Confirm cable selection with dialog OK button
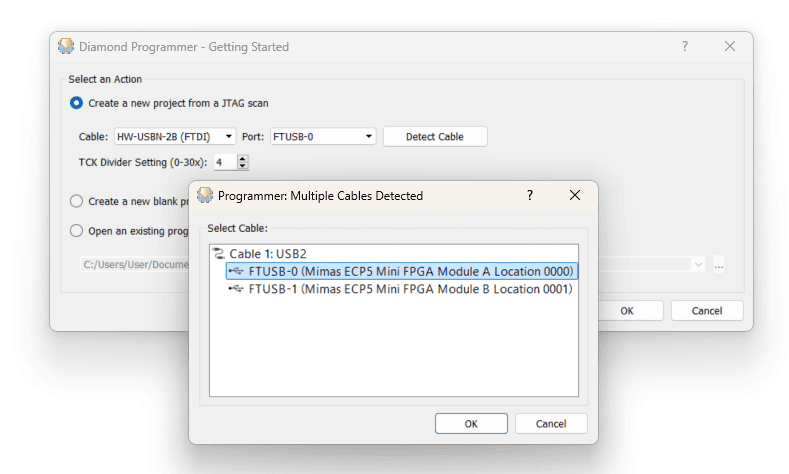Image resolution: width=789 pixels, height=474 pixels. (471, 424)
